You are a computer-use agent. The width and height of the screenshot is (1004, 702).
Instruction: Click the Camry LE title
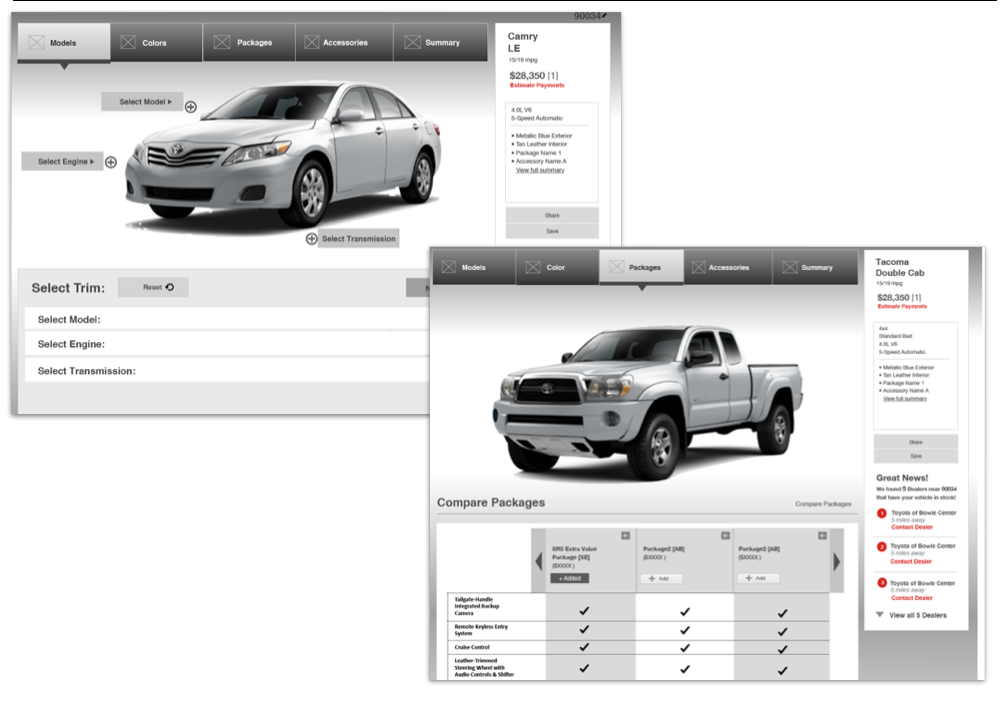click(522, 42)
